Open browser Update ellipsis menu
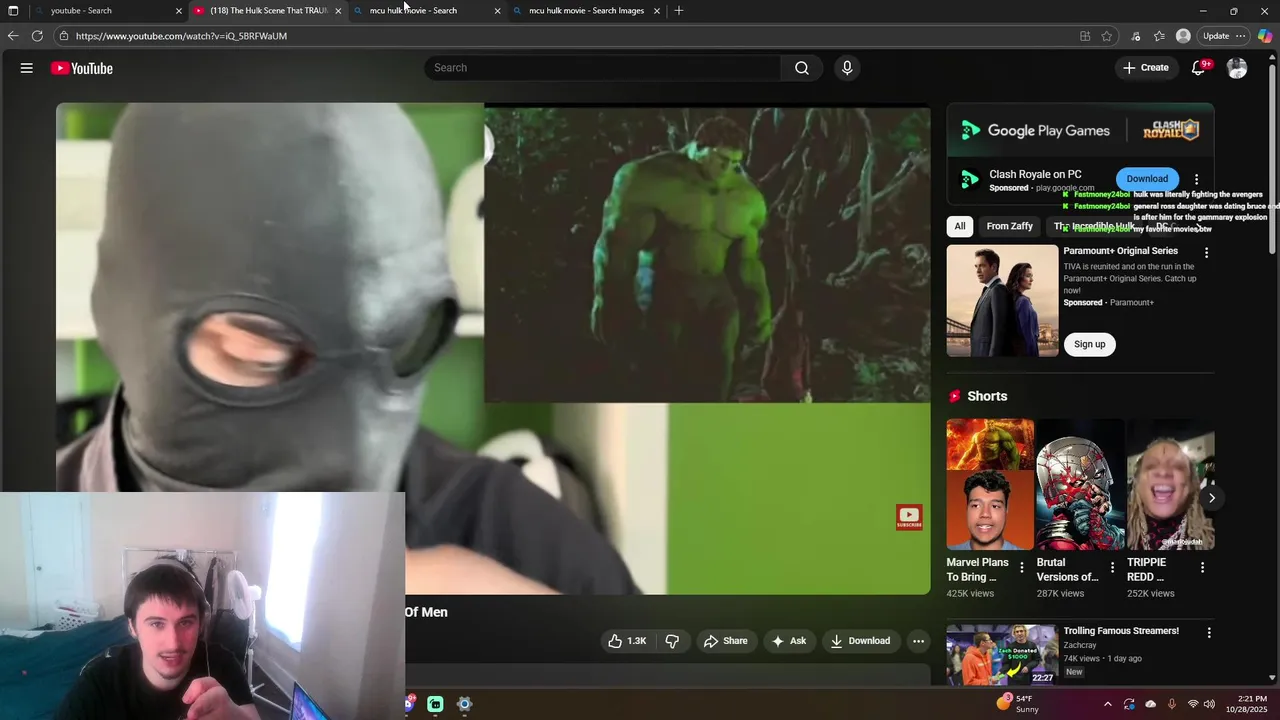Image resolution: width=1280 pixels, height=720 pixels. (1241, 36)
